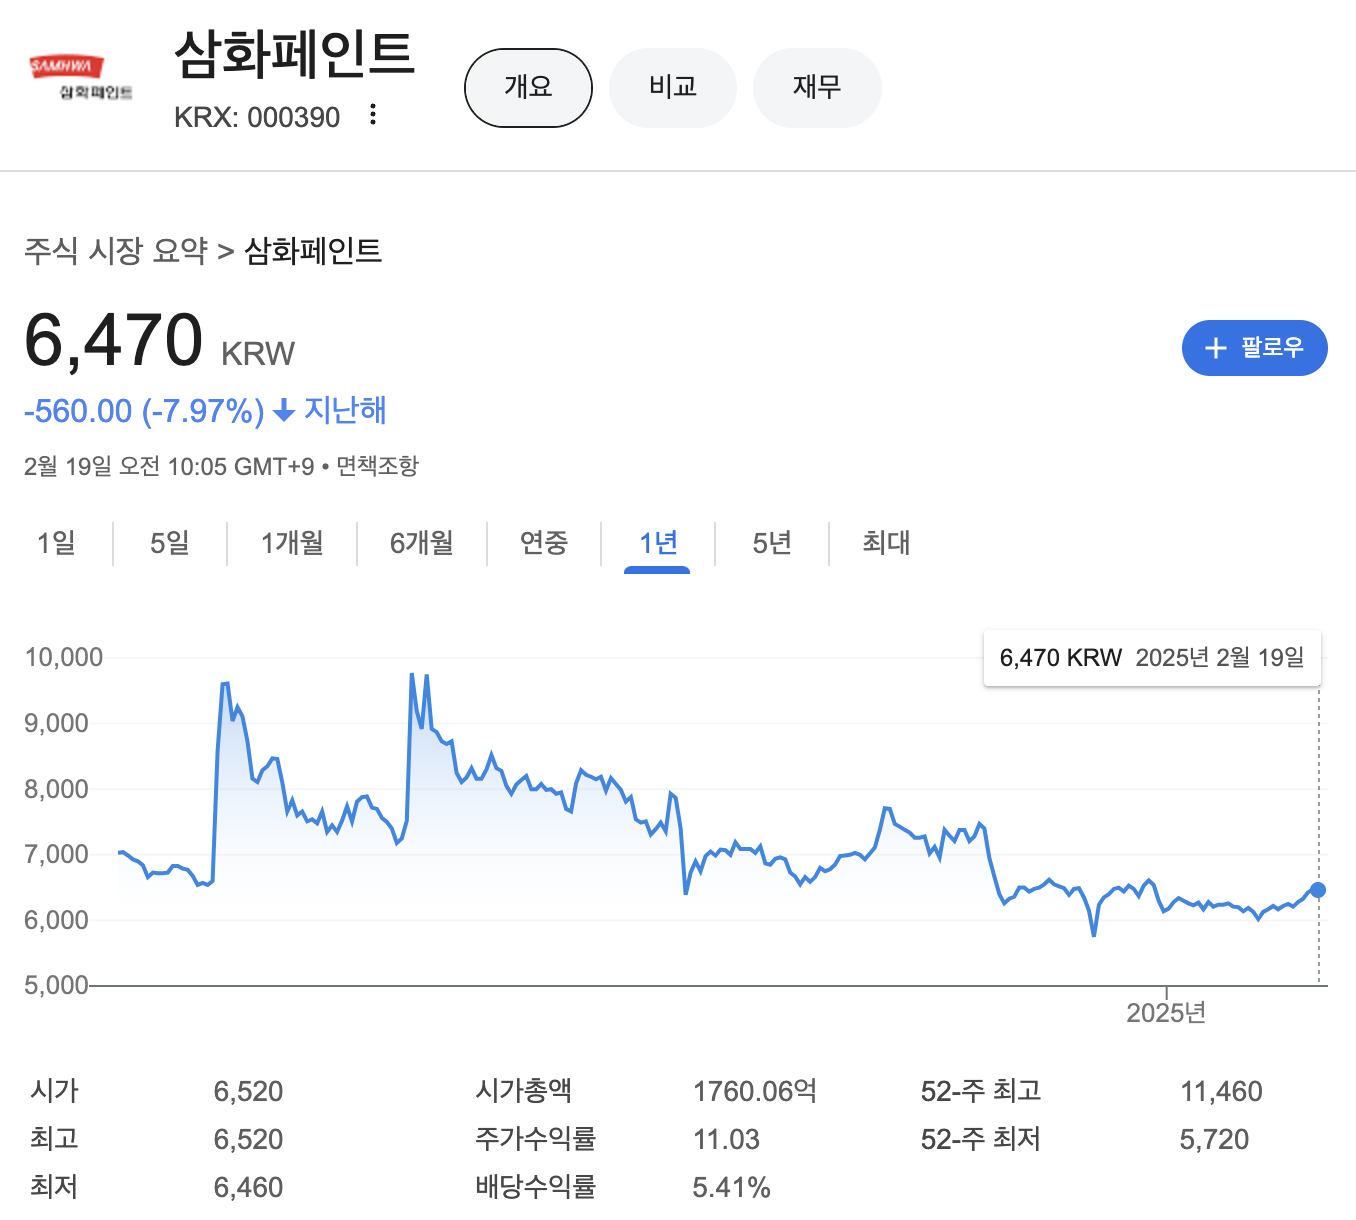
Task: Click the current data point on chart
Action: [1318, 890]
